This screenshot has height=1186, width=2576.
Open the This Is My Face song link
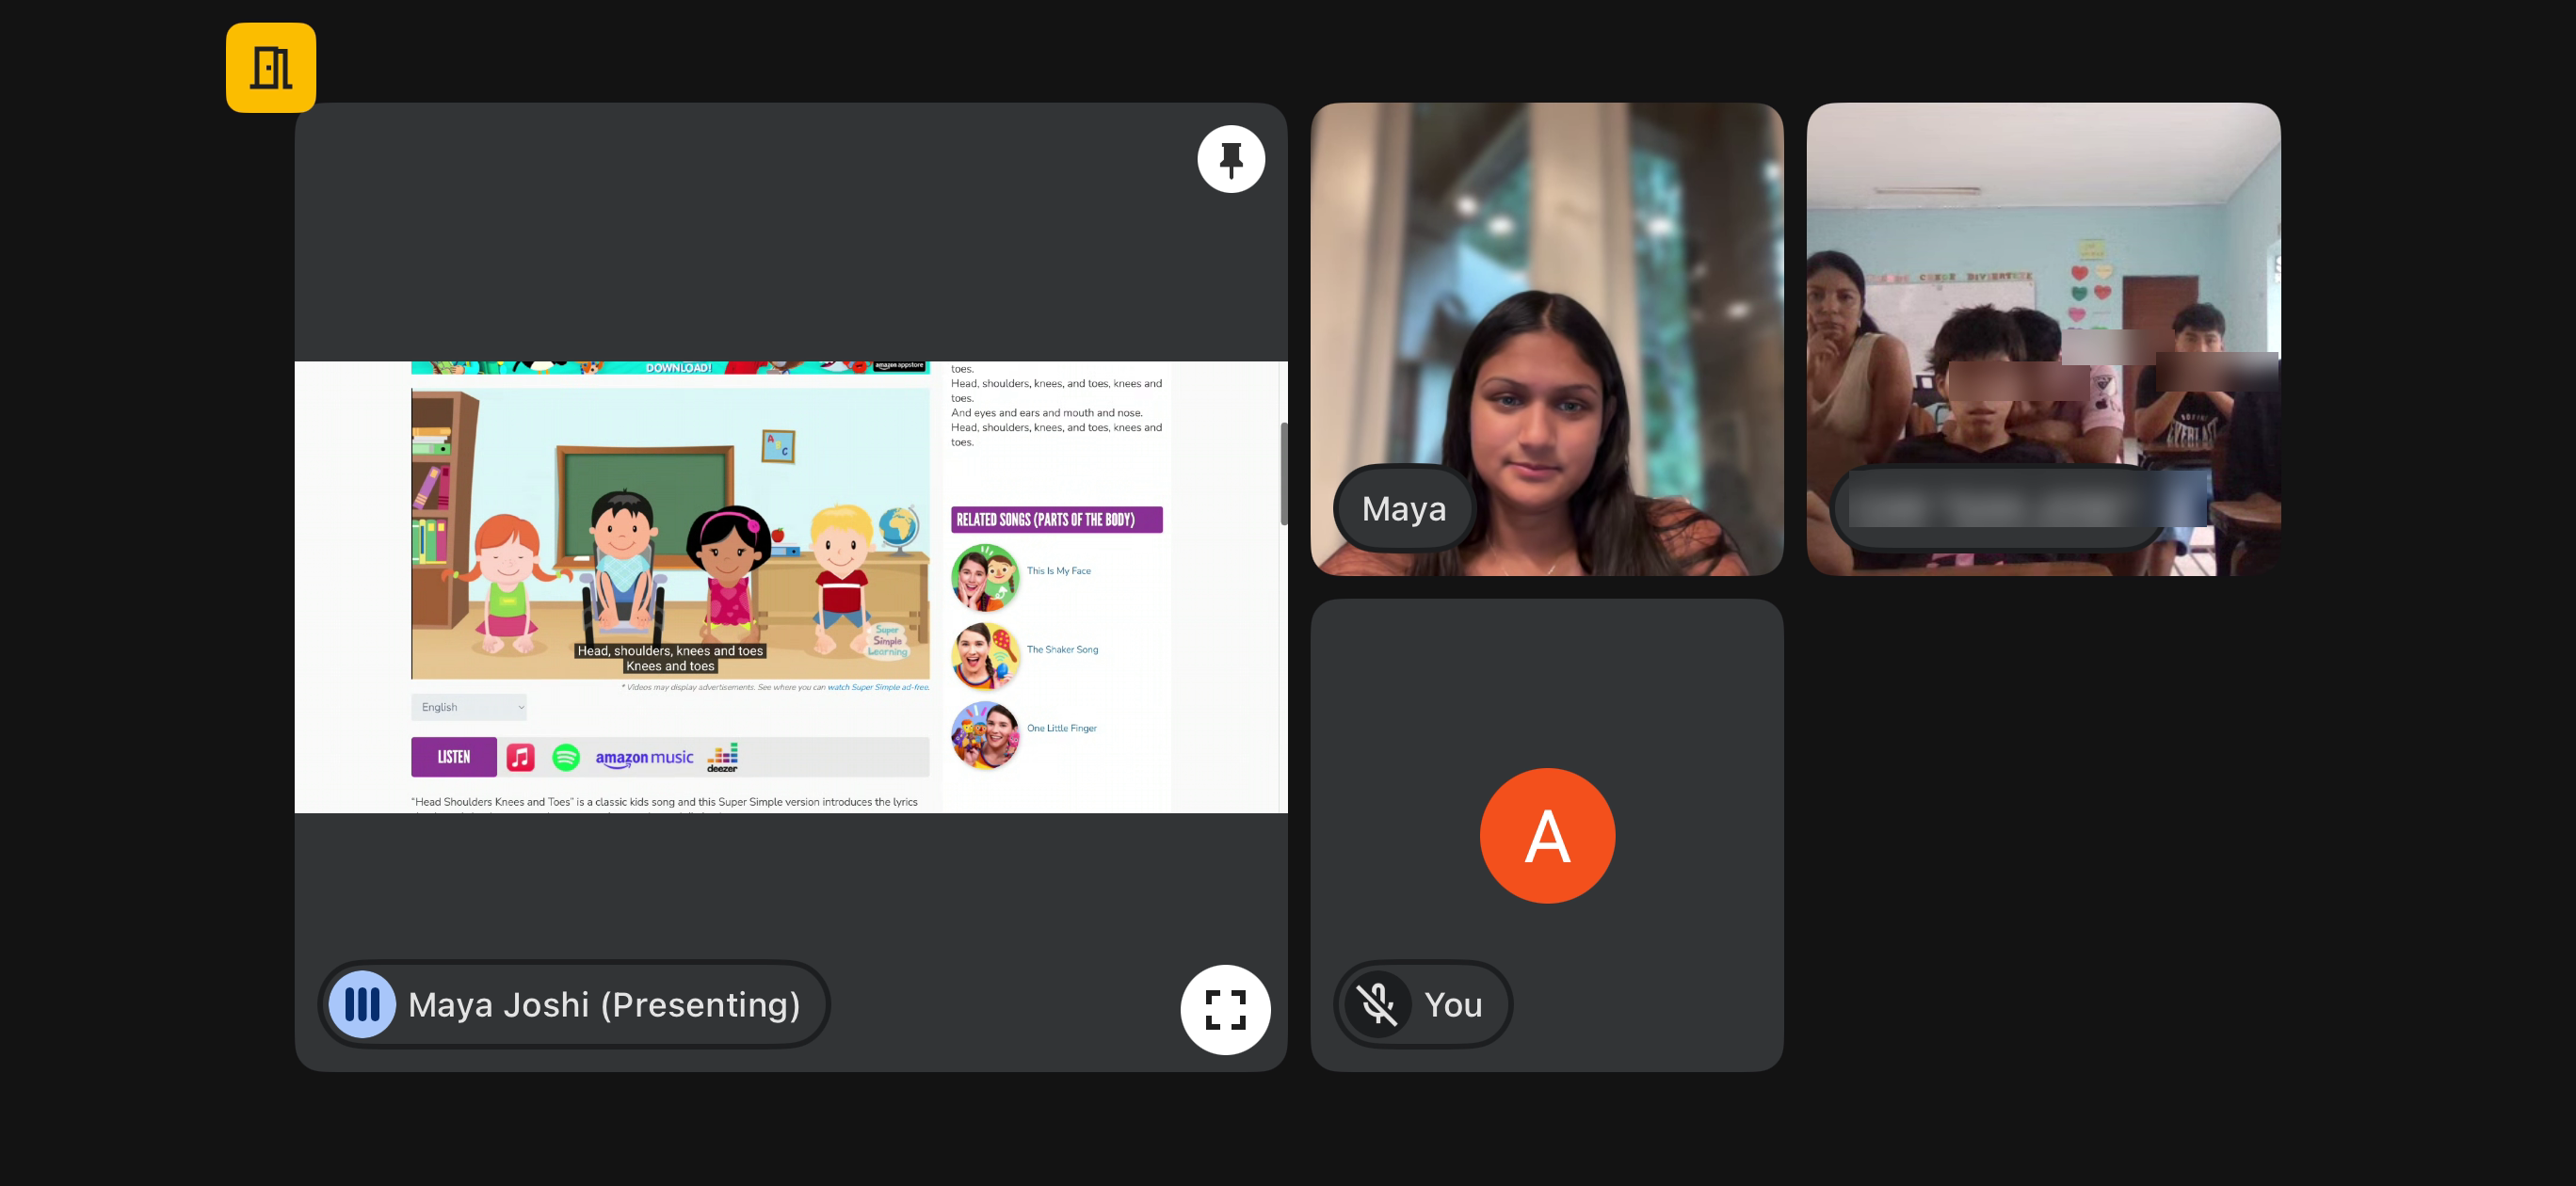tap(1058, 571)
